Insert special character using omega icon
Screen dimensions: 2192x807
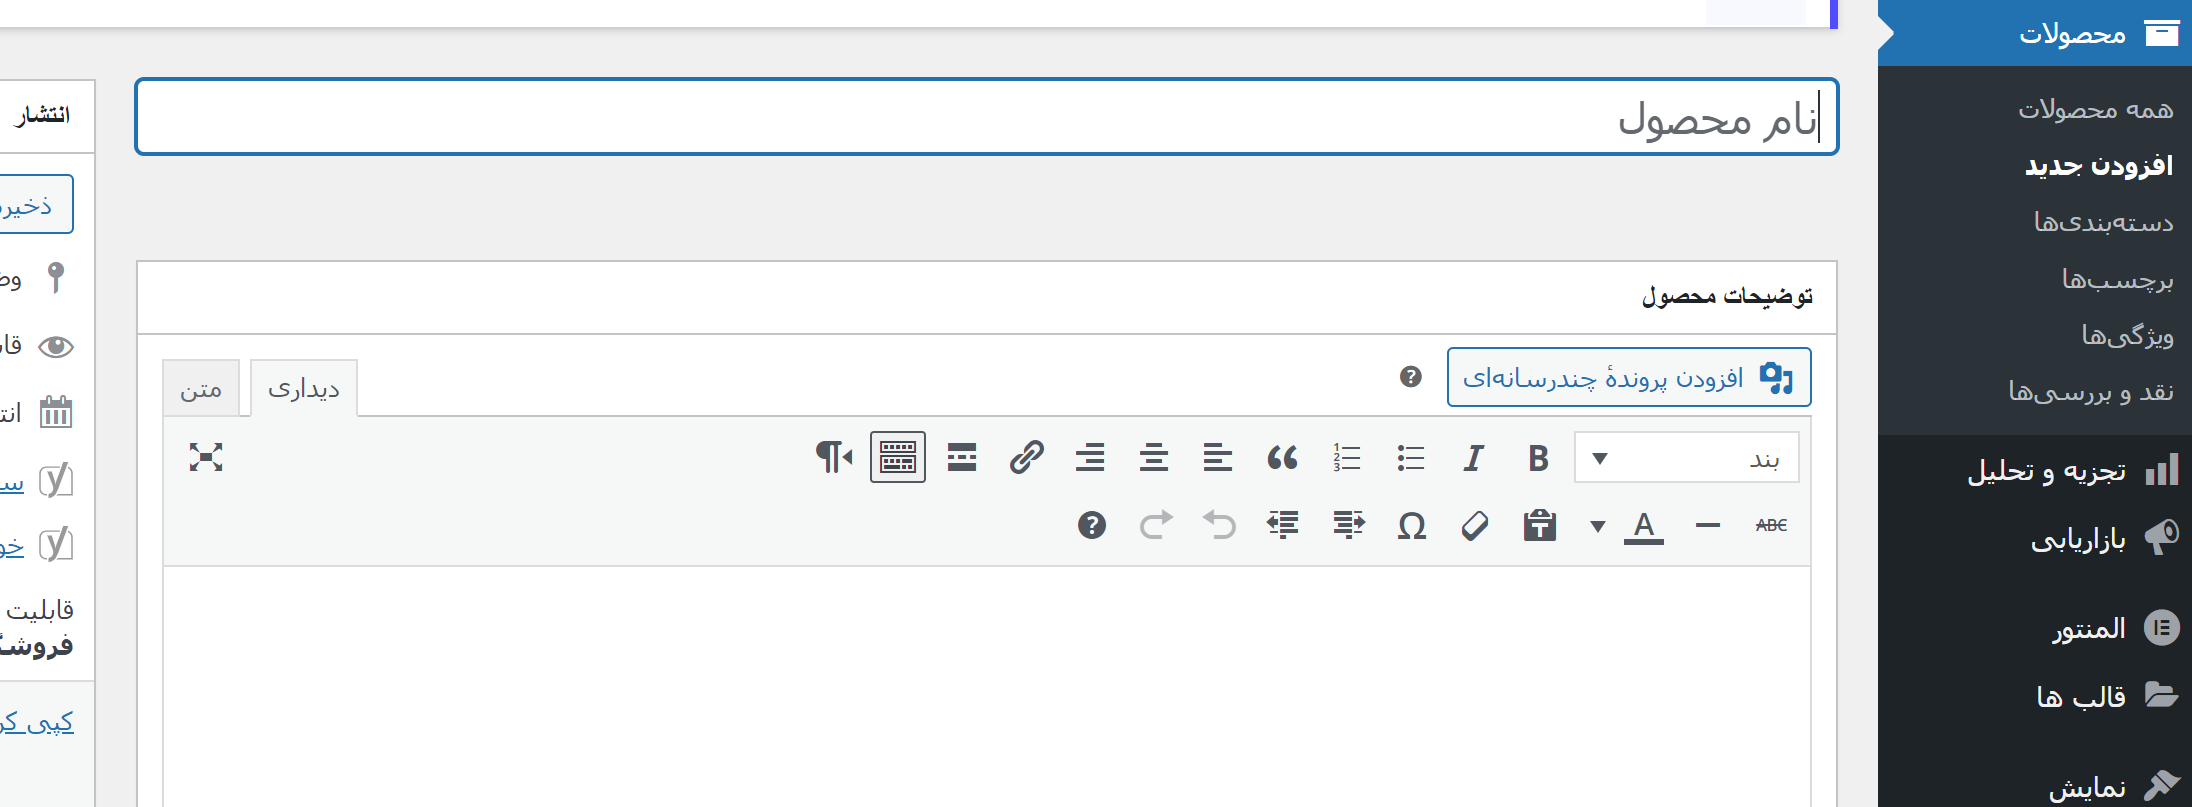click(x=1411, y=525)
